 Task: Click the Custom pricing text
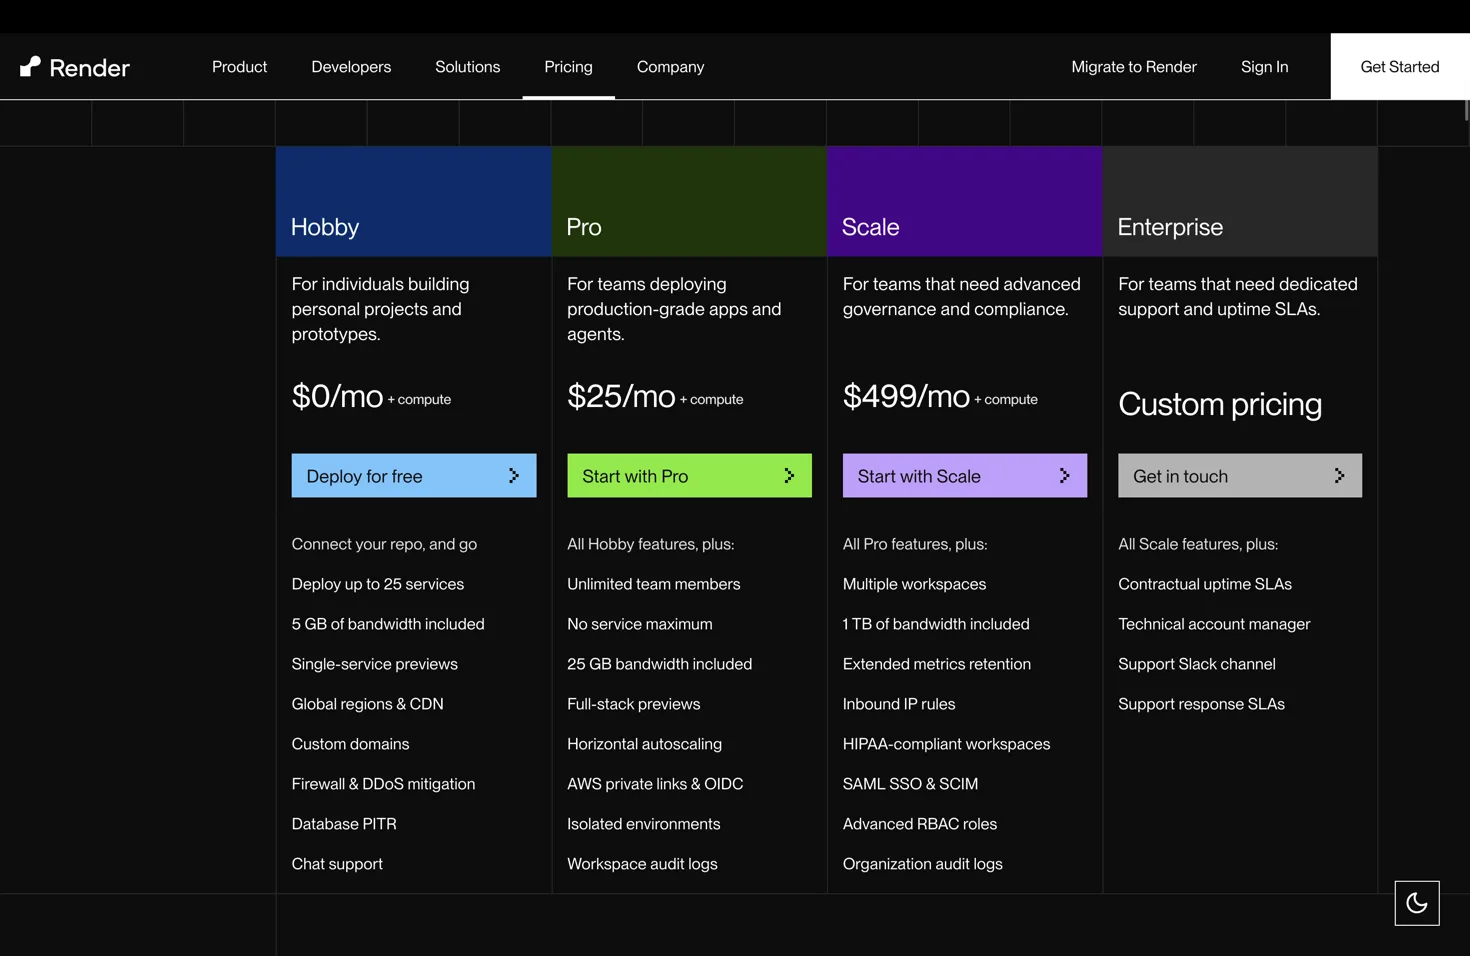click(1220, 404)
